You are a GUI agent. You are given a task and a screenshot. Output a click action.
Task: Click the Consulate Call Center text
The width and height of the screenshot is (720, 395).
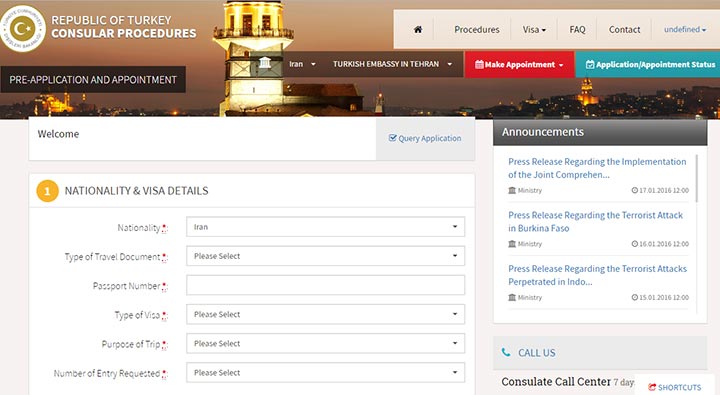coord(556,382)
